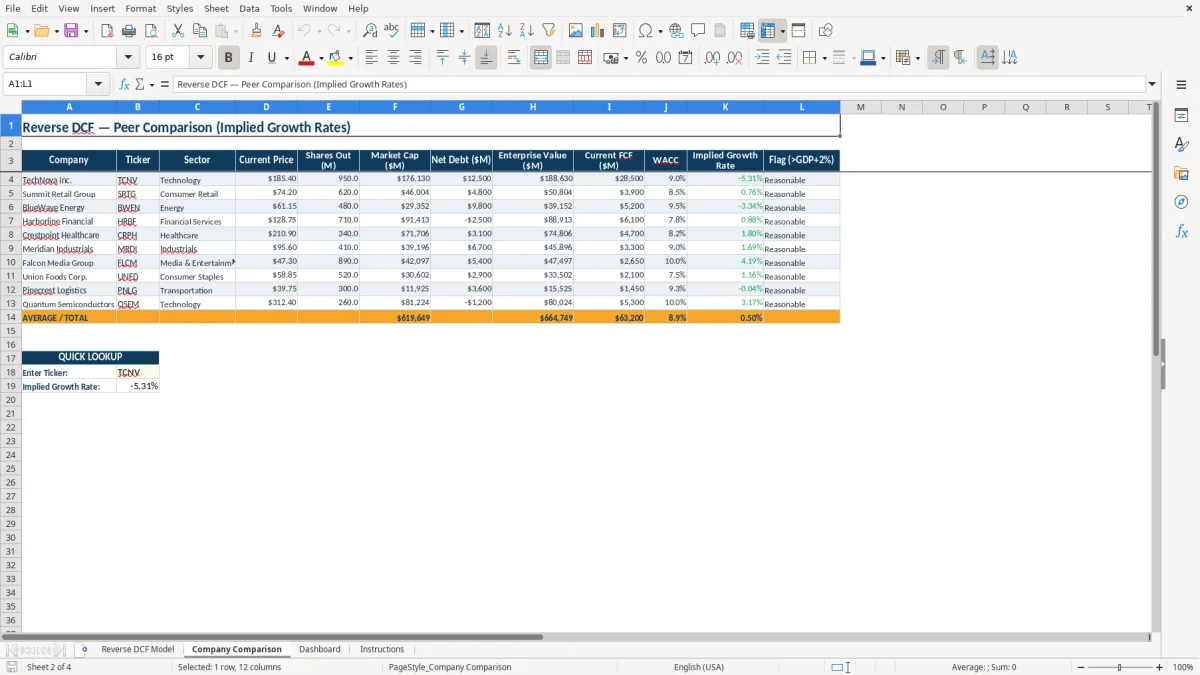The image size is (1200, 675).
Task: Click the Insert Chart icon
Action: (x=598, y=31)
